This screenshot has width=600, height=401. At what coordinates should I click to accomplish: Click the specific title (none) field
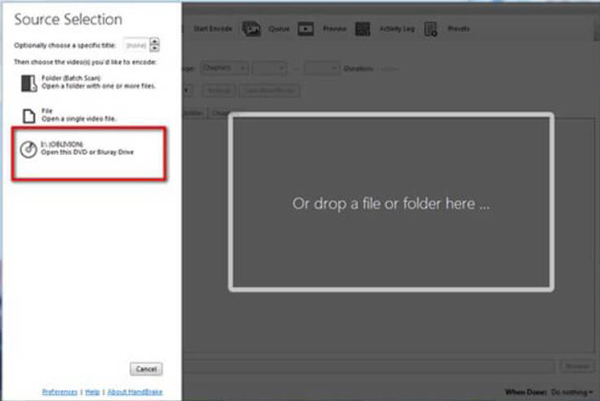click(136, 45)
